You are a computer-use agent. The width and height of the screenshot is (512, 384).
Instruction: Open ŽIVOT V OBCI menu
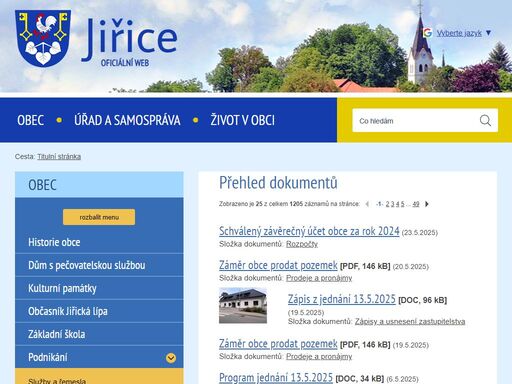pos(242,120)
